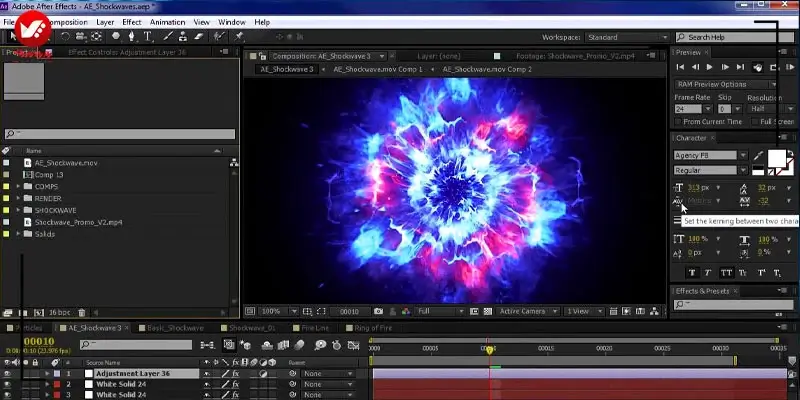Take a snapshot with the camera icon
Screen dimensions: 800x400
(x=378, y=311)
